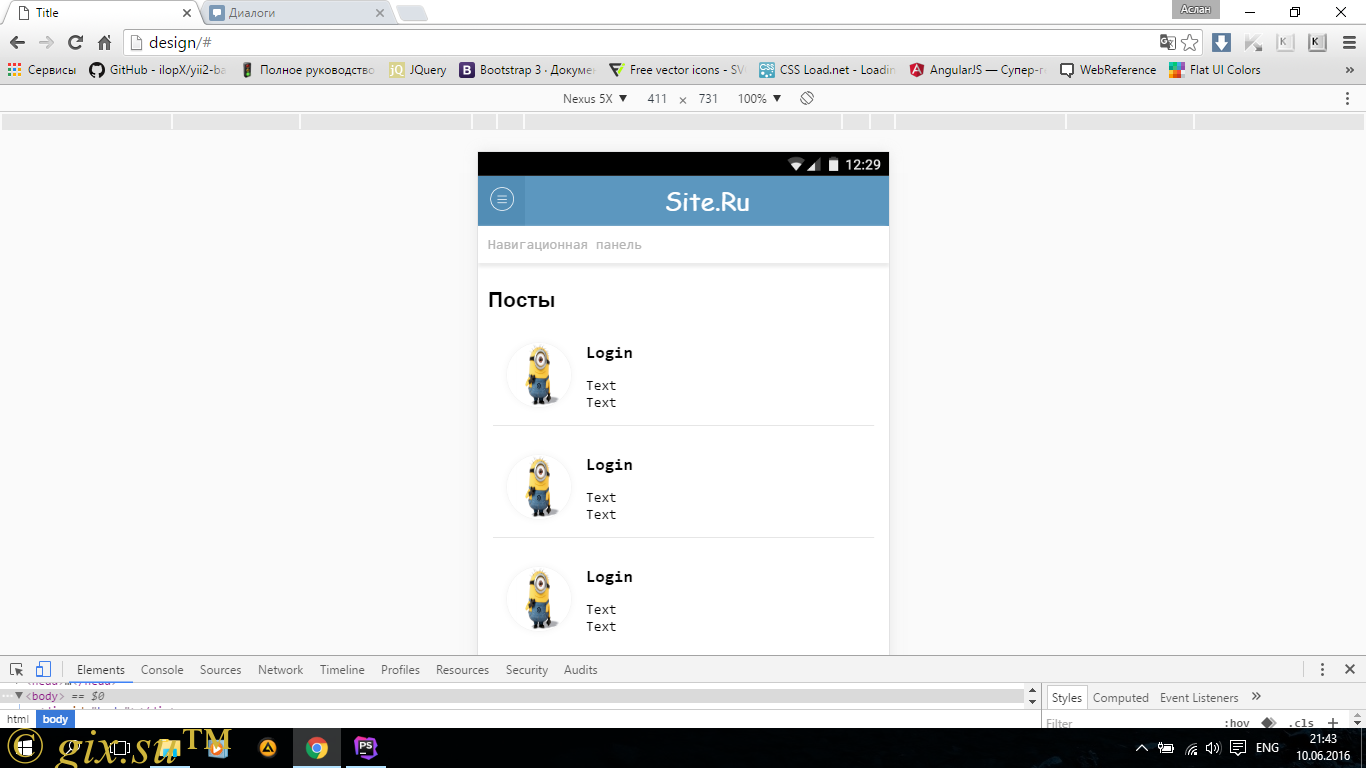Translate this page icon in address bar
The height and width of the screenshot is (768, 1366).
tap(1167, 42)
